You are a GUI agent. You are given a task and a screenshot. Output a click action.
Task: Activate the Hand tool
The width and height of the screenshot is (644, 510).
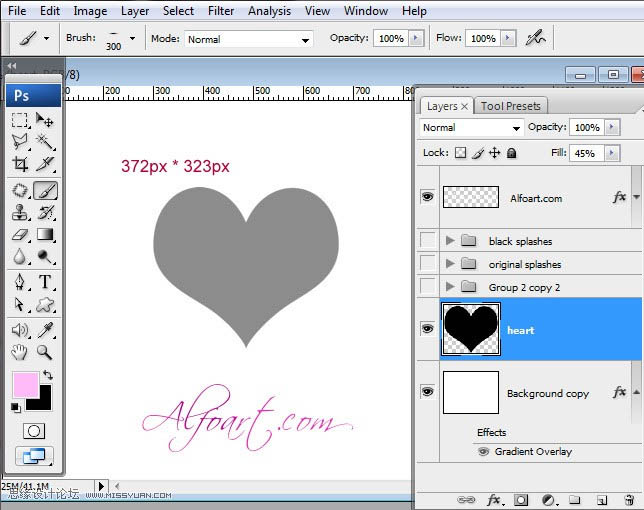20,352
